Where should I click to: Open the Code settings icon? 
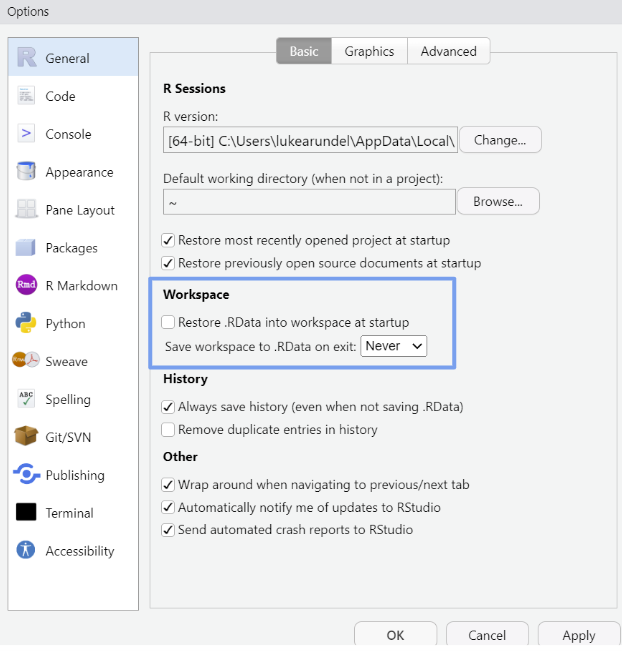tap(27, 96)
